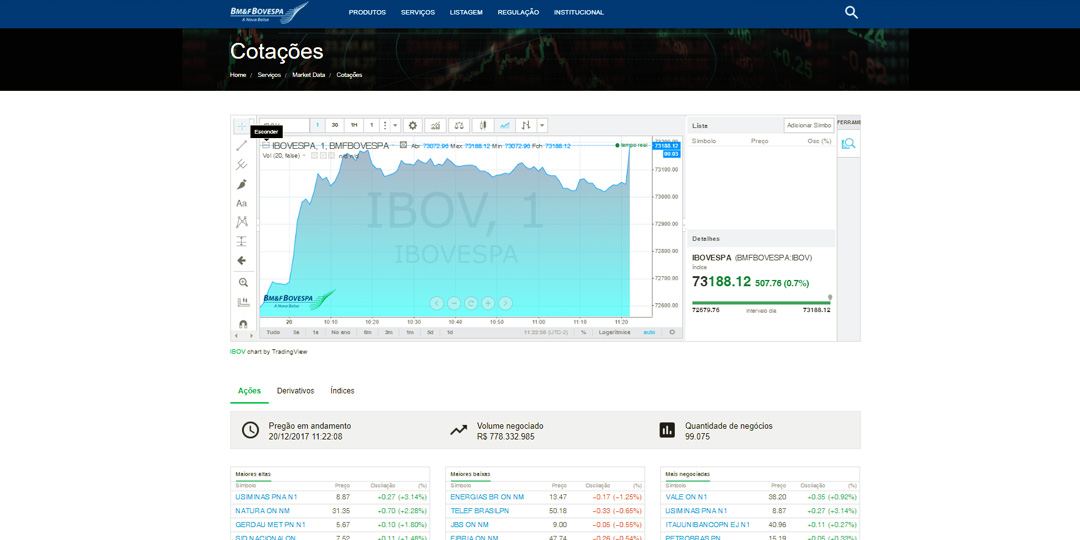The image size is (1080, 540).
Task: Go to Market Data breadcrumb link
Action: pyautogui.click(x=309, y=74)
